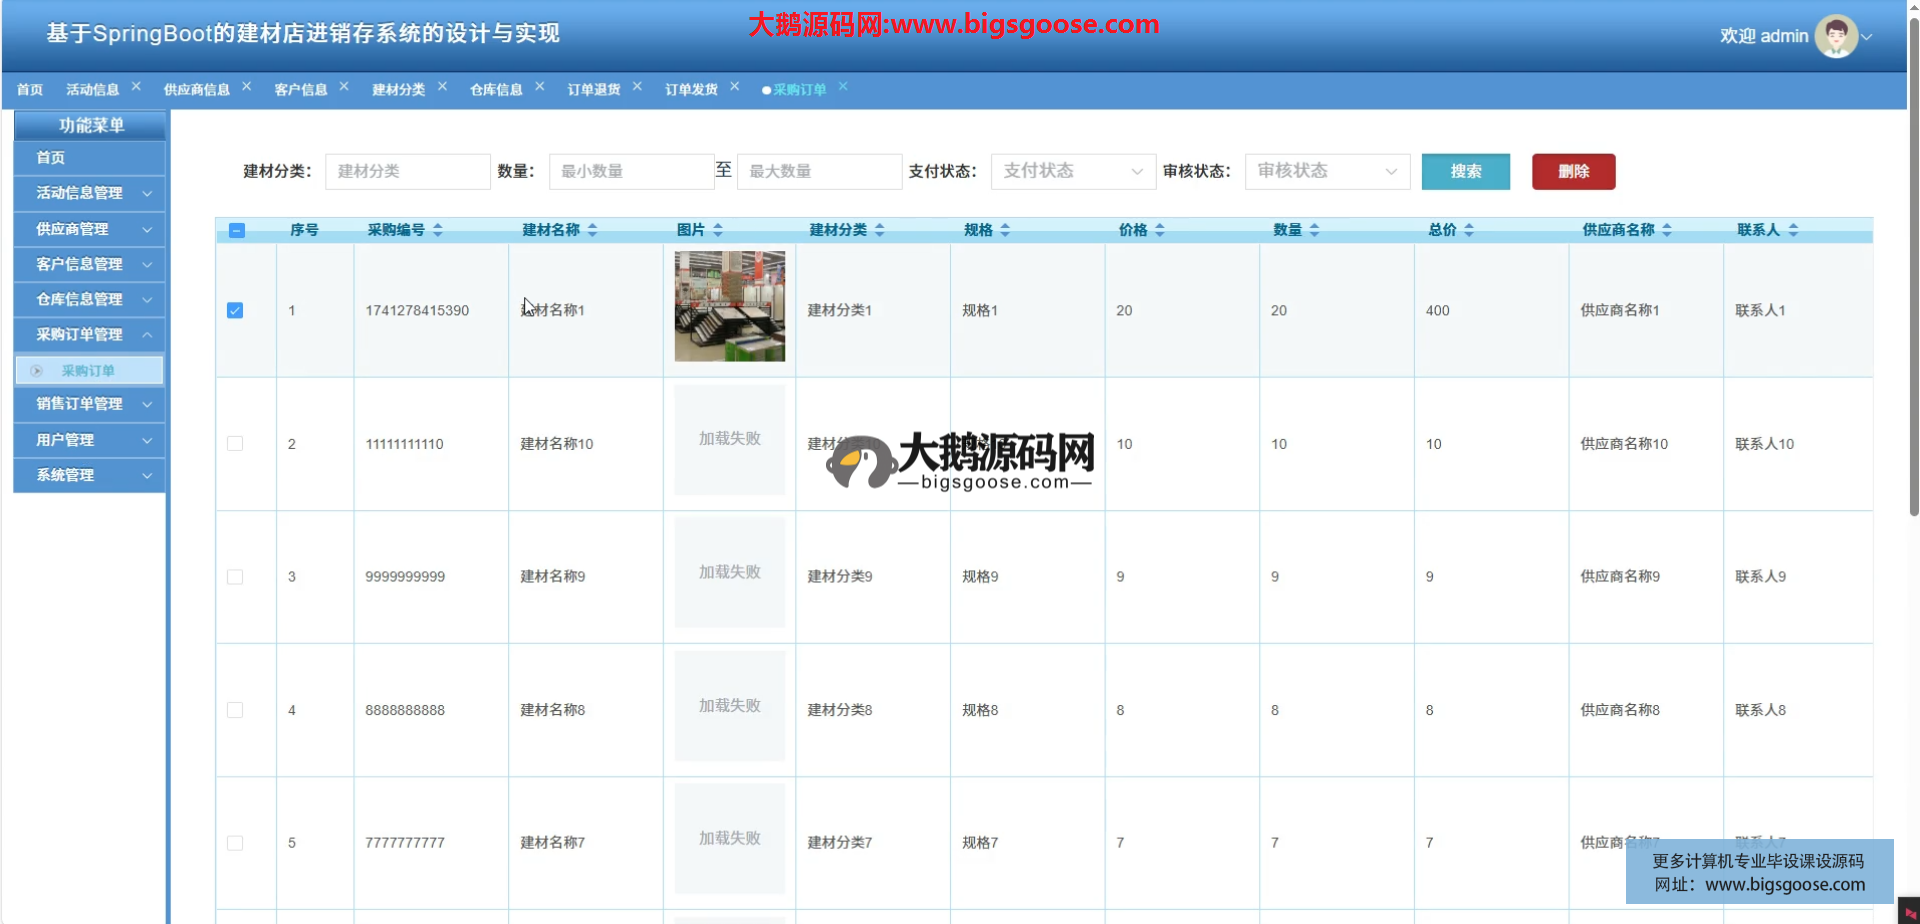1920x924 pixels.
Task: Expand 销售订单管理 in sidebar menu
Action: 90,404
